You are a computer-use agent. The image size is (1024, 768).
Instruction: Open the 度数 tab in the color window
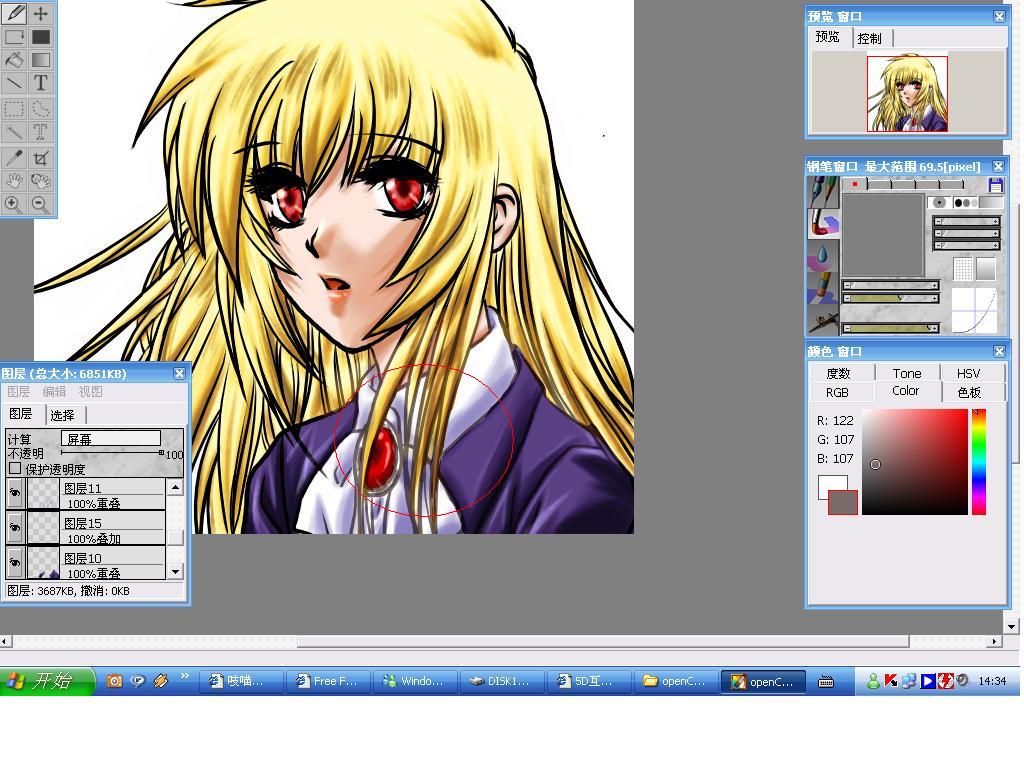tap(839, 373)
